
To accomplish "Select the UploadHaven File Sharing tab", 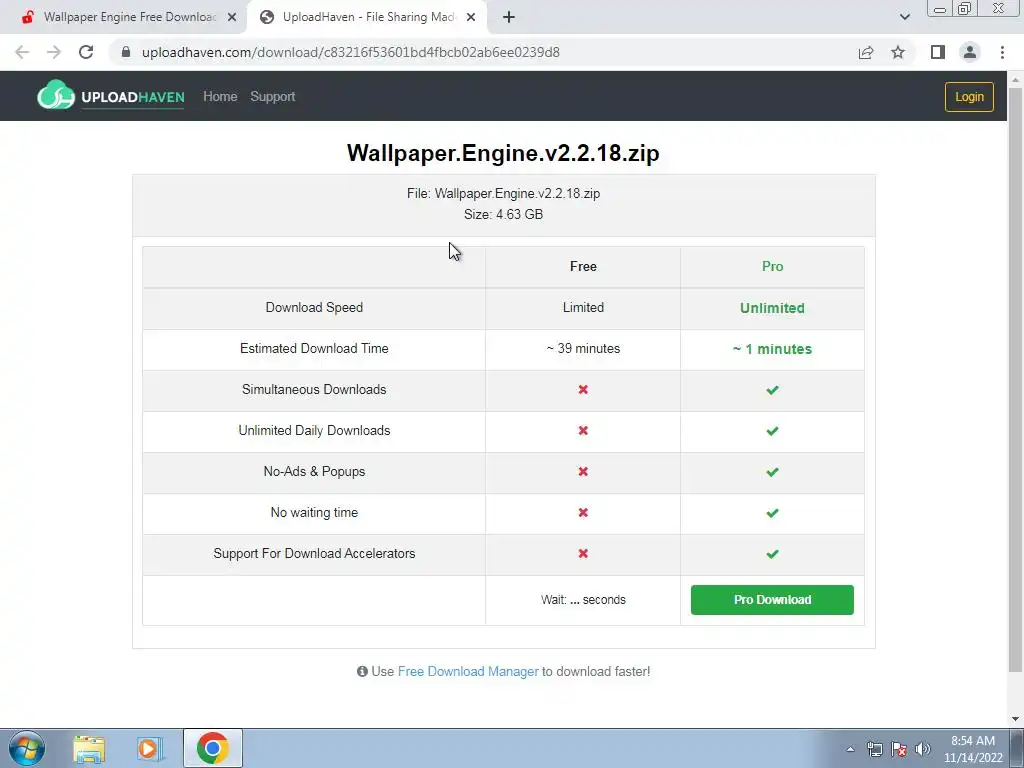I will tap(366, 17).
